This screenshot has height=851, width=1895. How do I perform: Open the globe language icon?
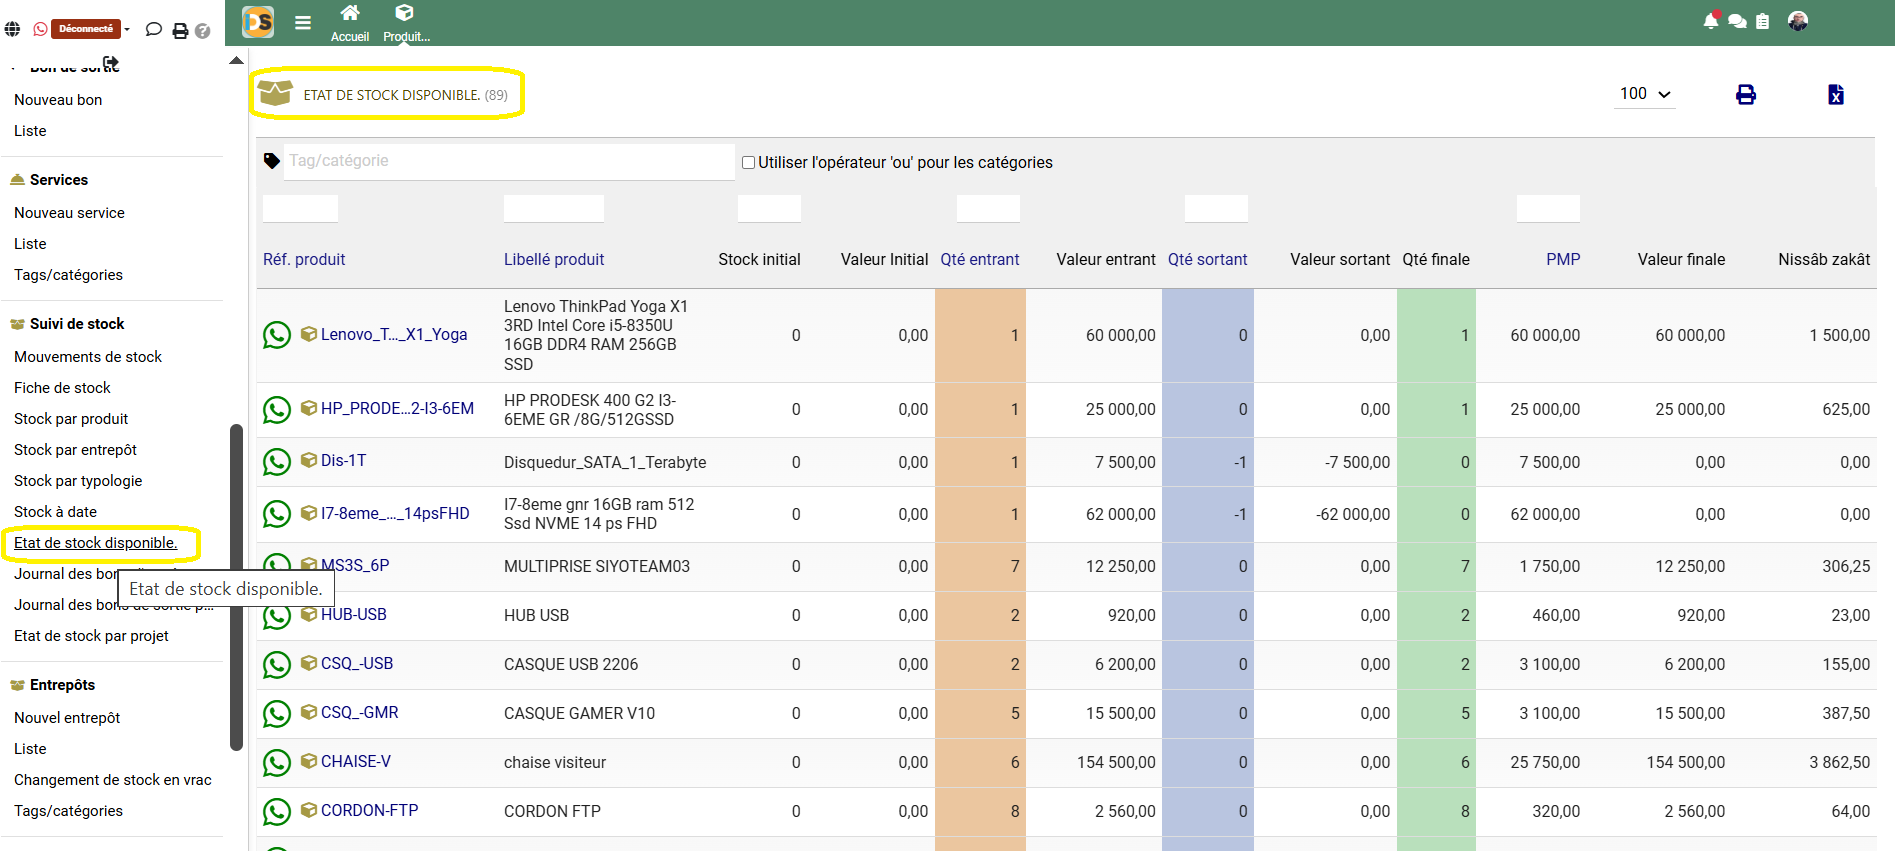click(x=12, y=30)
